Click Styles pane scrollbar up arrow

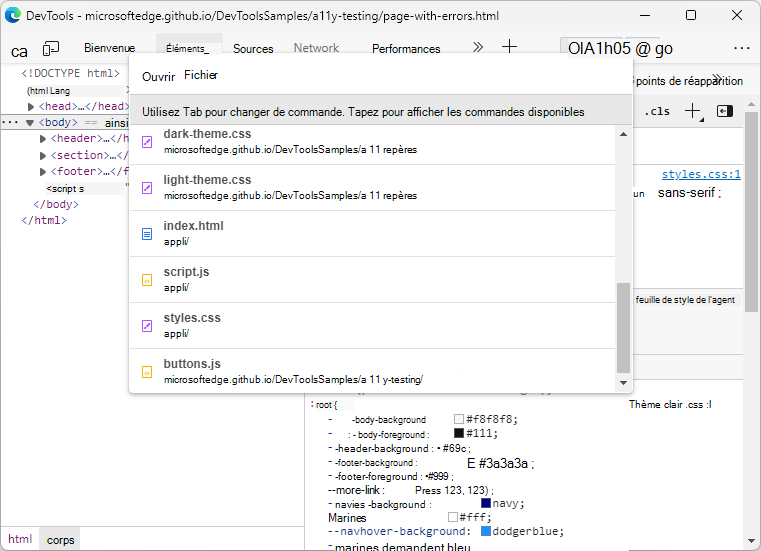751,104
